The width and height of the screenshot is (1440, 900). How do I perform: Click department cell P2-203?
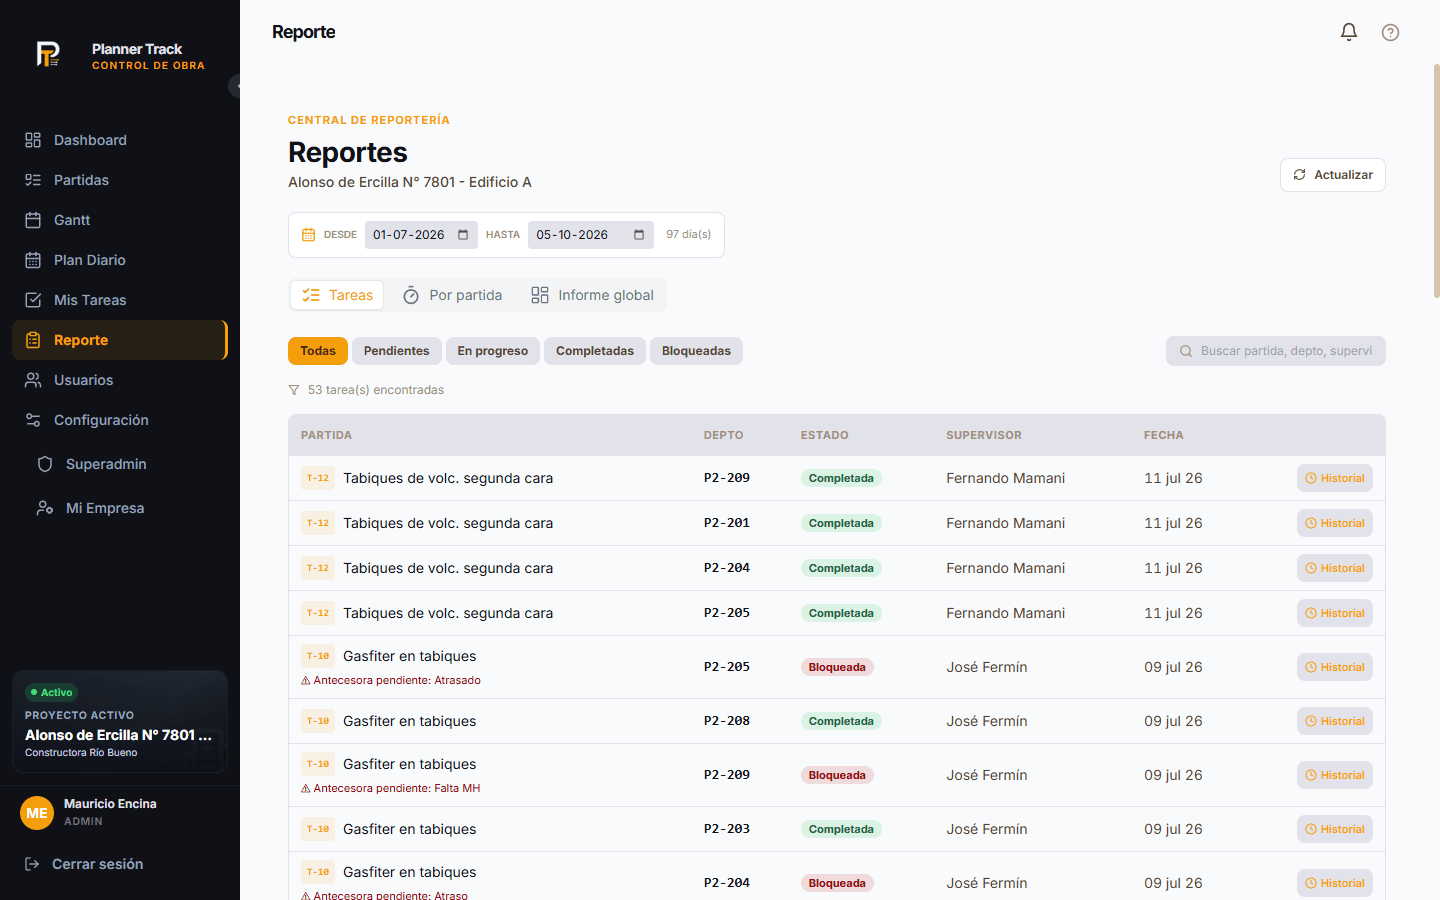(727, 829)
